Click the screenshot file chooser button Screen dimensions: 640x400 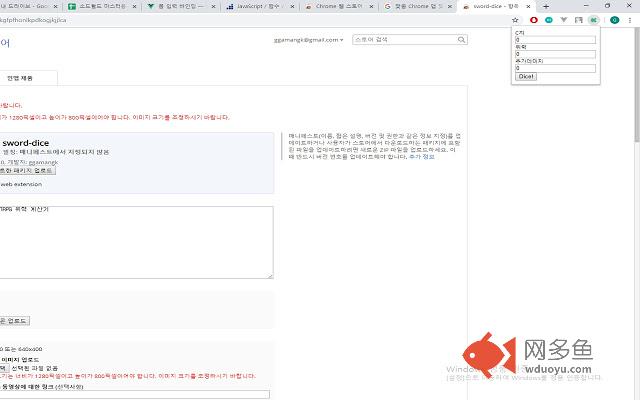[4, 368]
